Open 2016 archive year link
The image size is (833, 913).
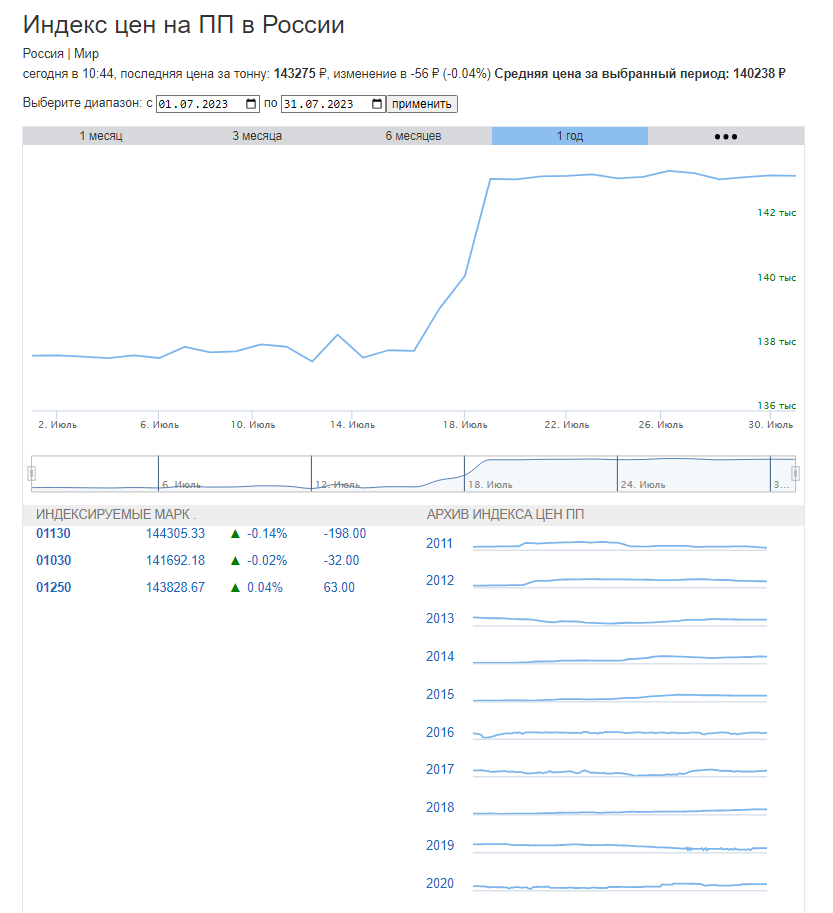click(439, 732)
